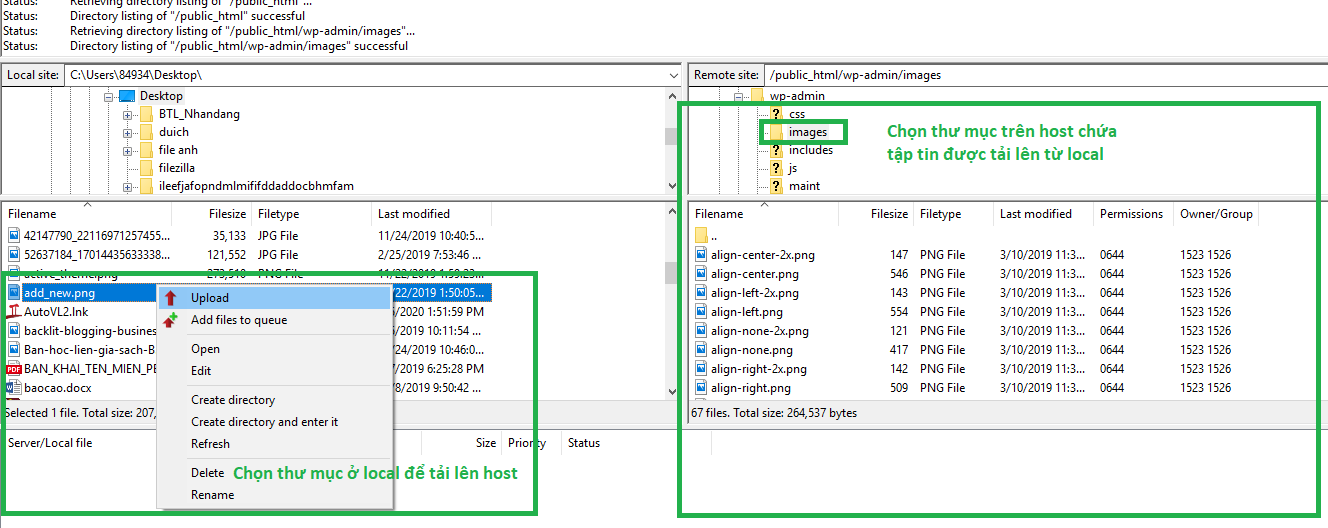Click the BAN_KHAI_TEN_MIEN PDF file icon
Image resolution: width=1328 pixels, height=528 pixels.
(14, 369)
